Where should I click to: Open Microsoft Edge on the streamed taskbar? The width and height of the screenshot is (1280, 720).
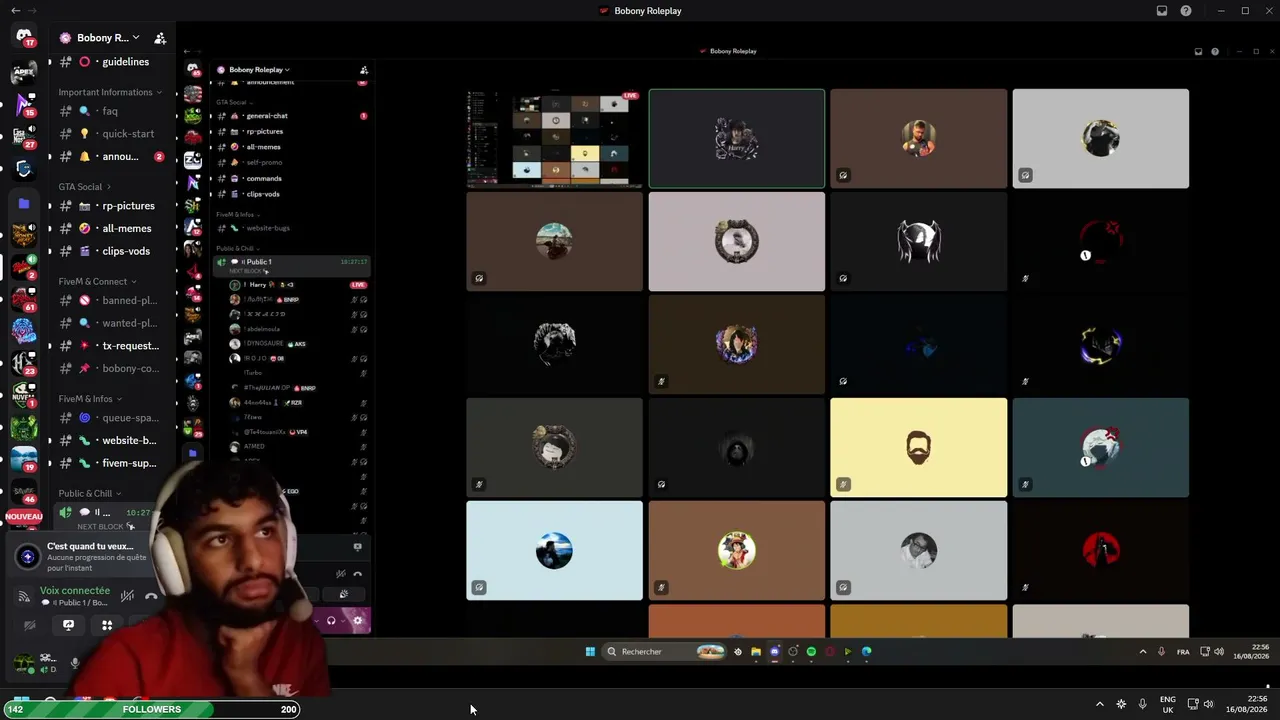point(867,652)
